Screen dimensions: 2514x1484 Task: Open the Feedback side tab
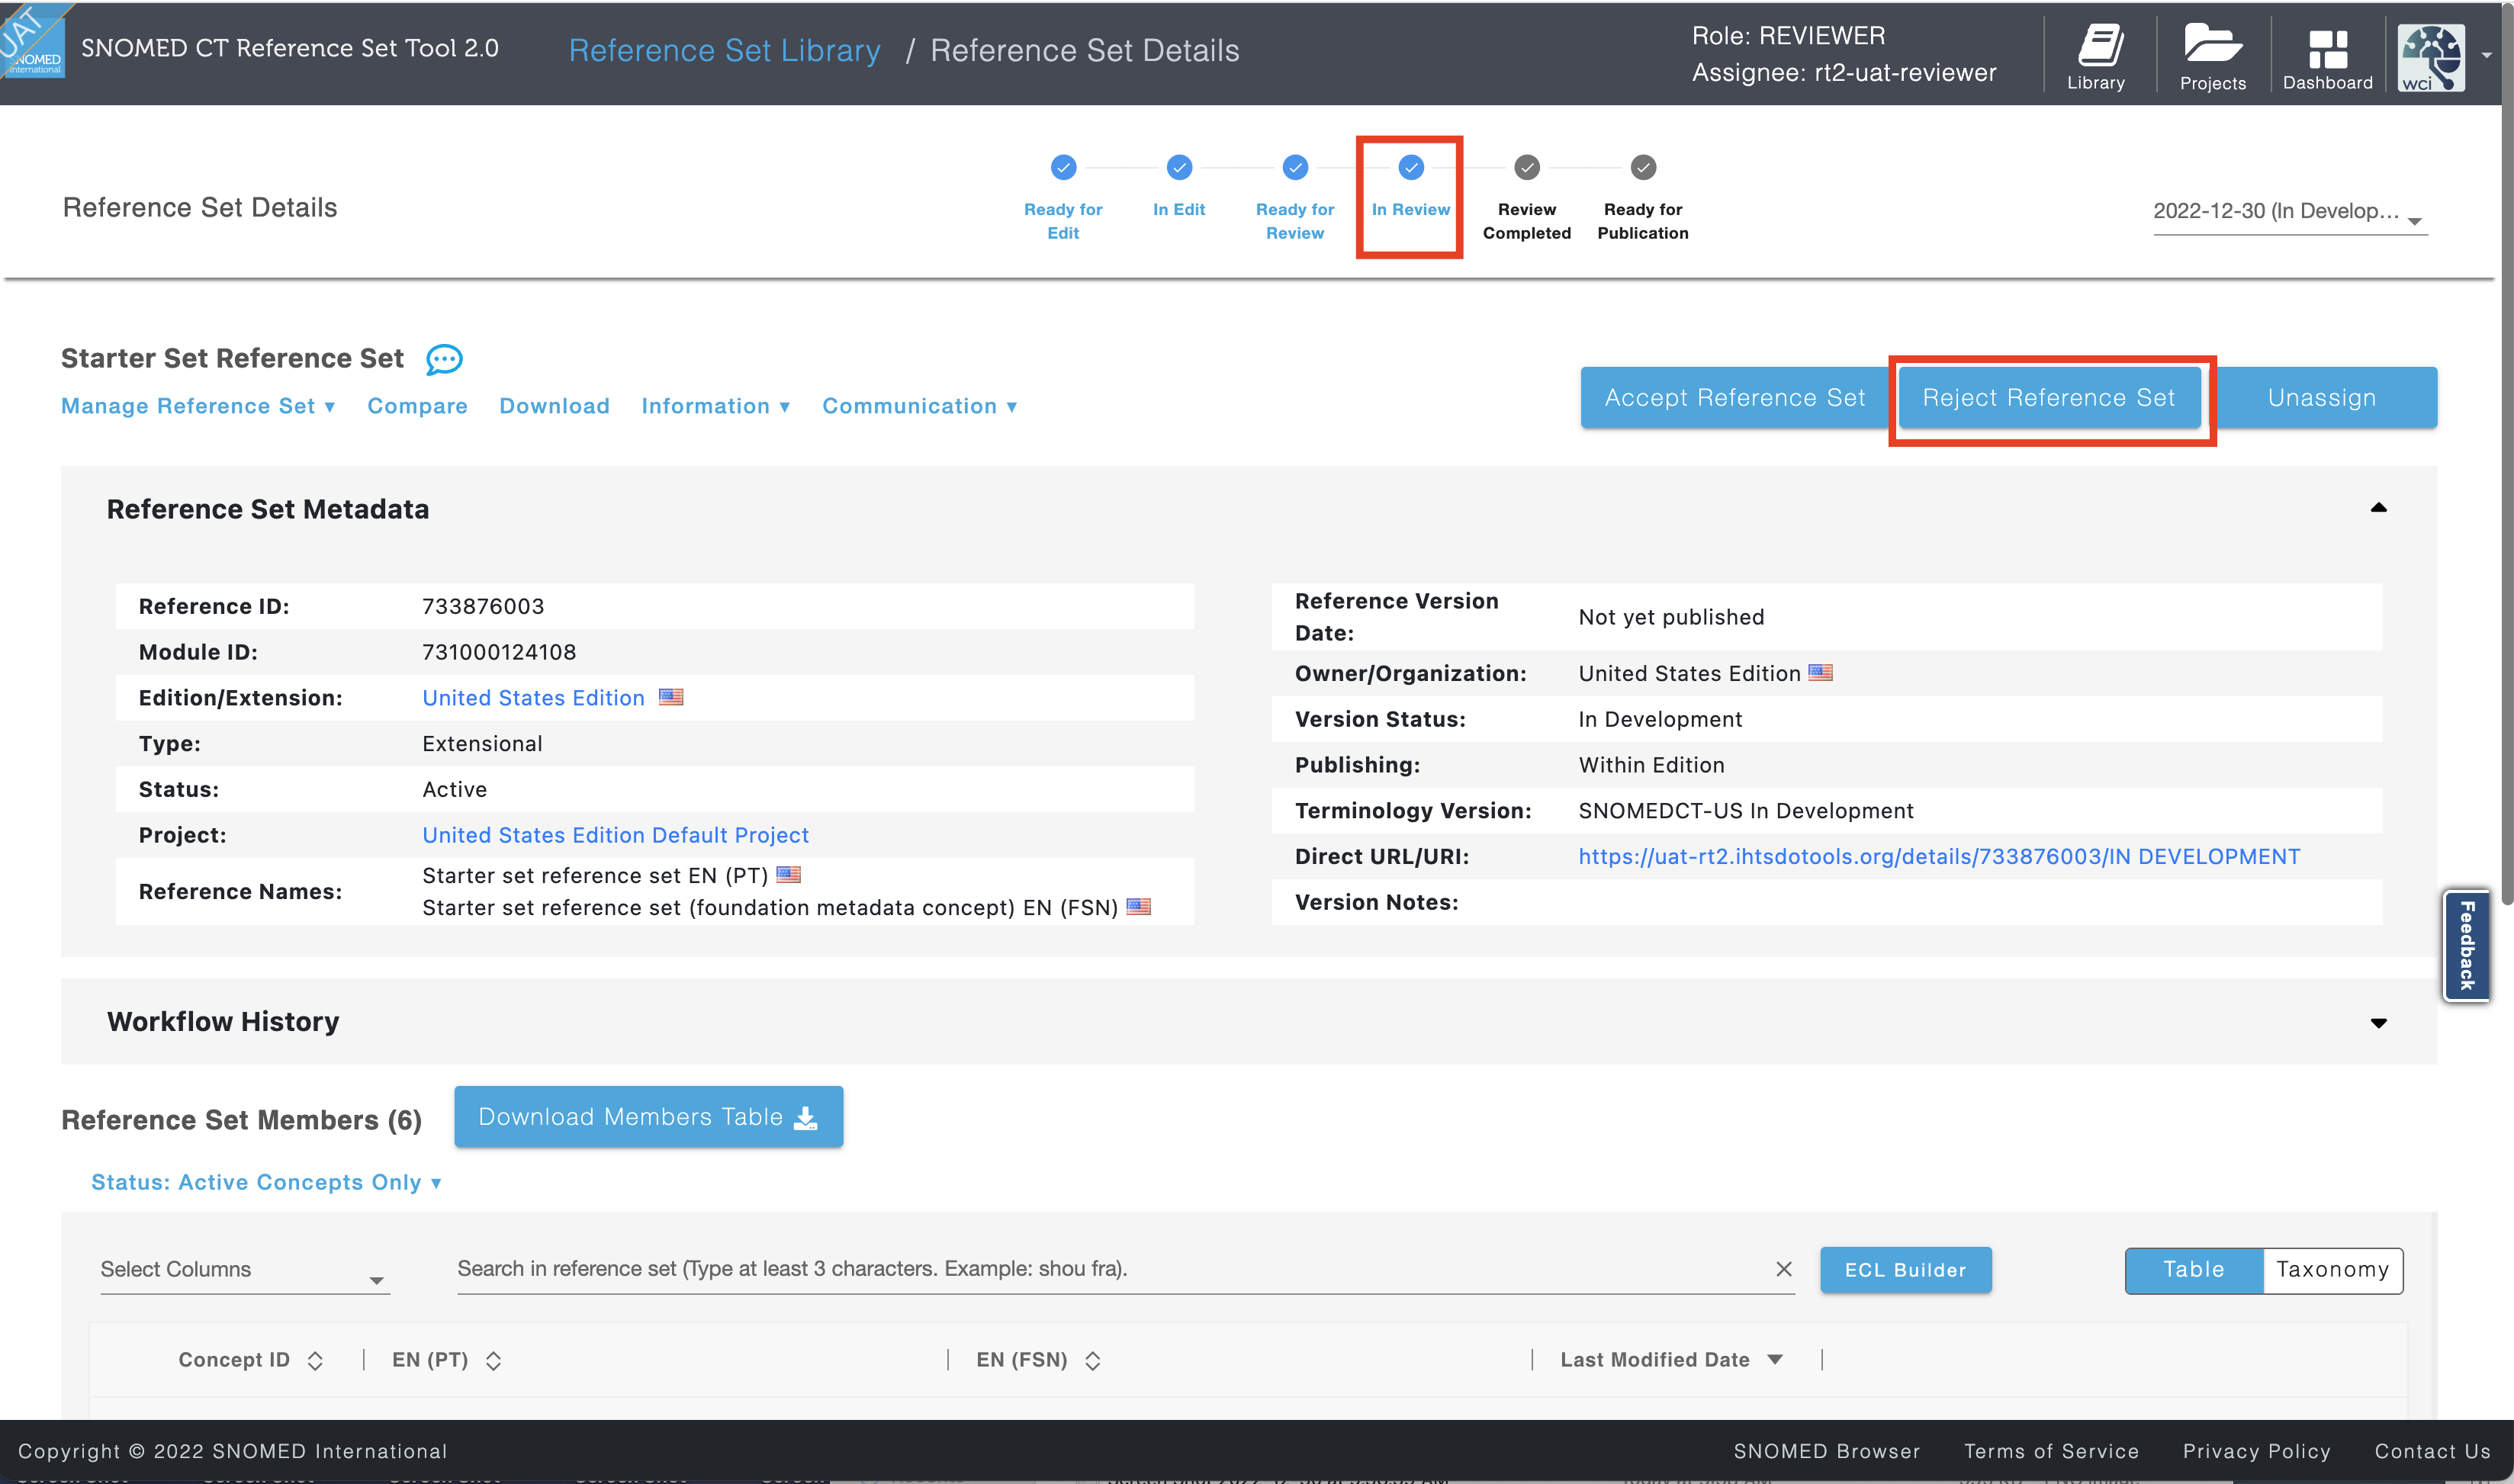[x=2466, y=946]
